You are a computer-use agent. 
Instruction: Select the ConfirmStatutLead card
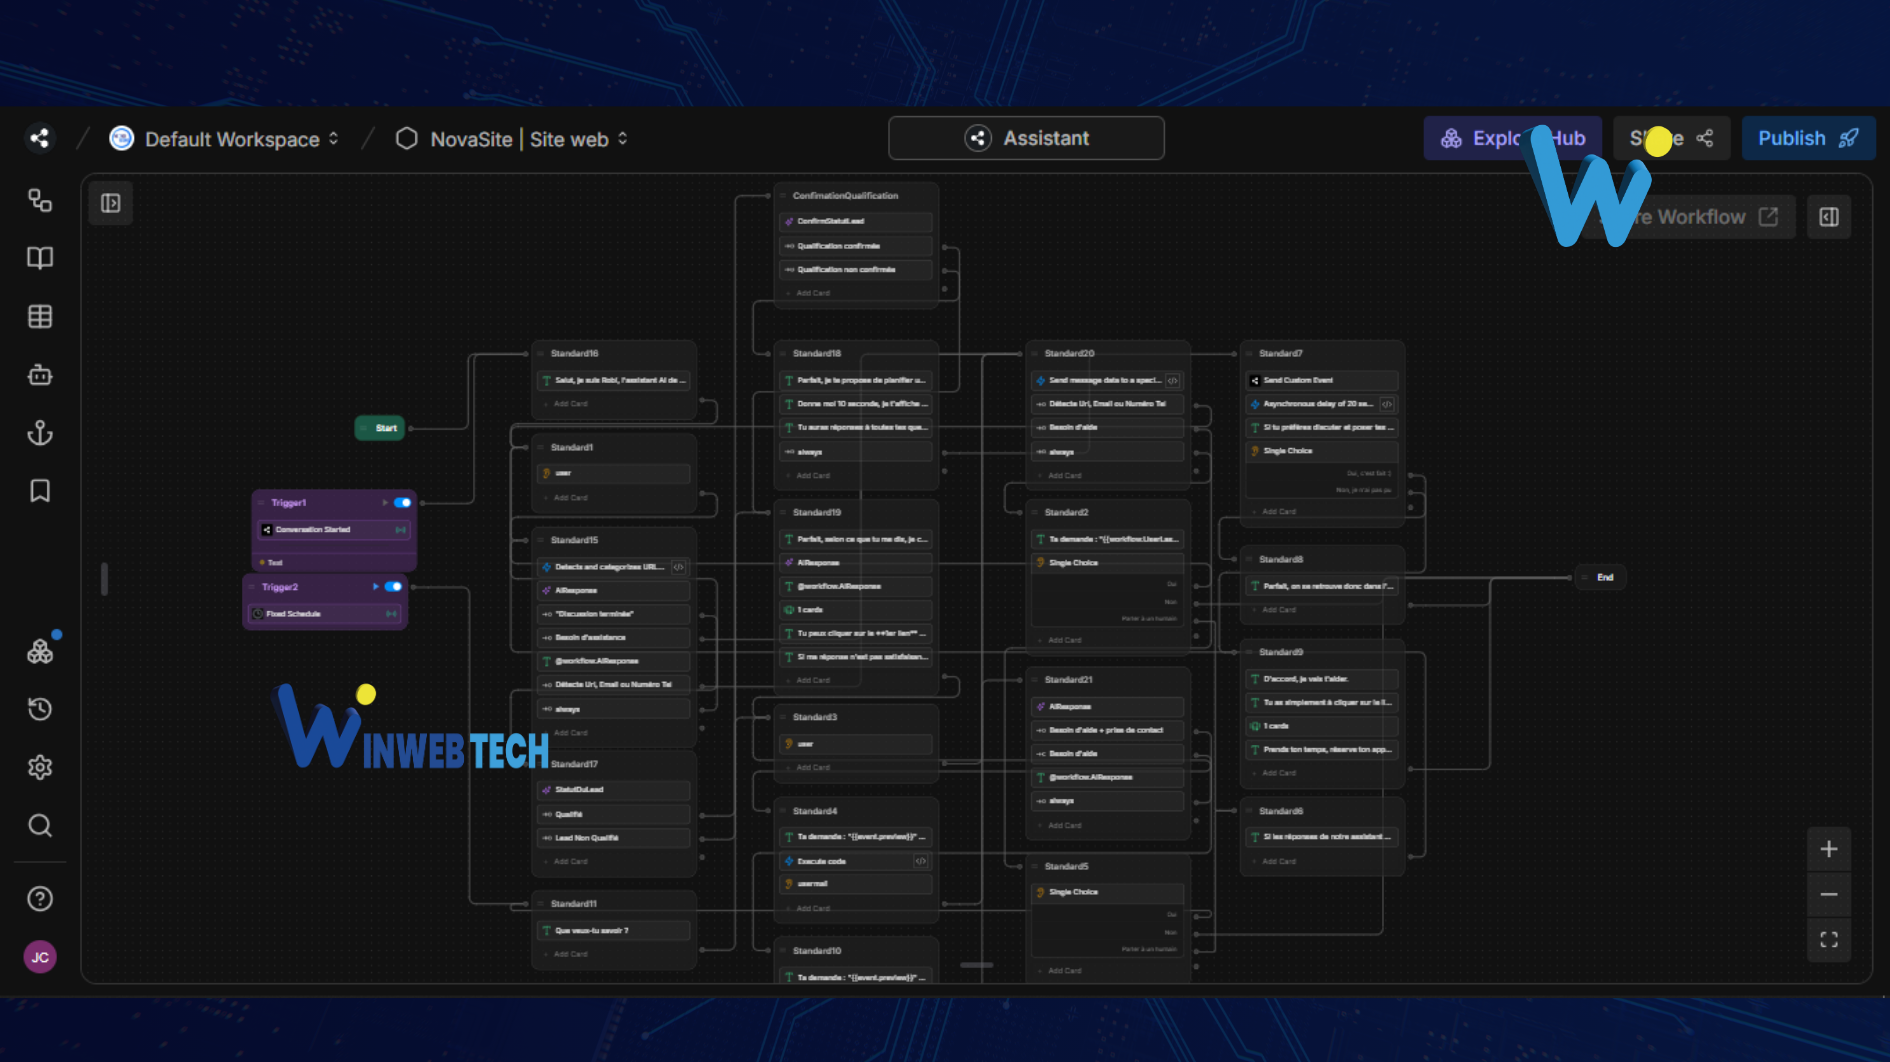pyautogui.click(x=856, y=221)
